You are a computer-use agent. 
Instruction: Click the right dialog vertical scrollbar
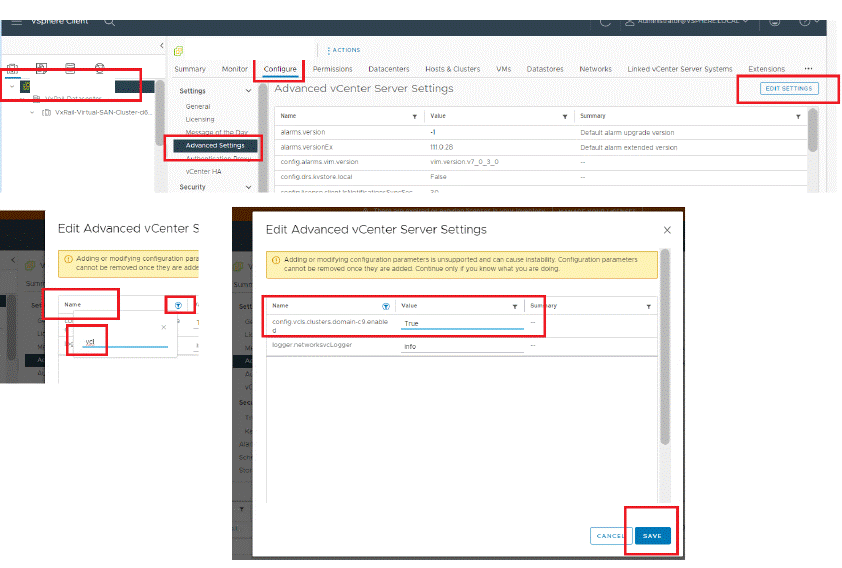[665, 347]
